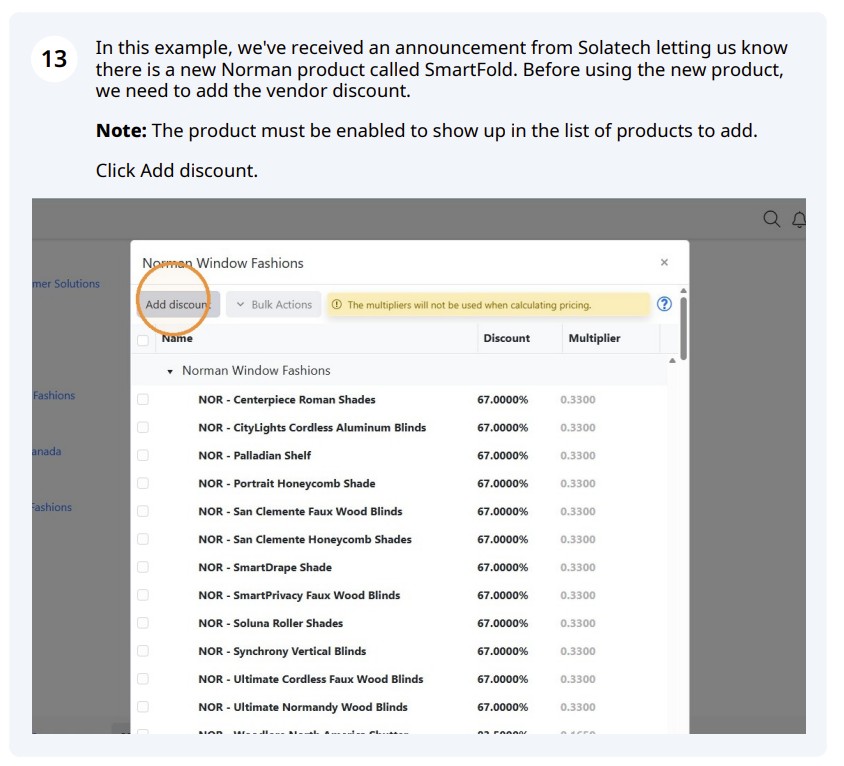Toggle the select-all checkbox in header
Screen dimensions: 844x766
(143, 340)
